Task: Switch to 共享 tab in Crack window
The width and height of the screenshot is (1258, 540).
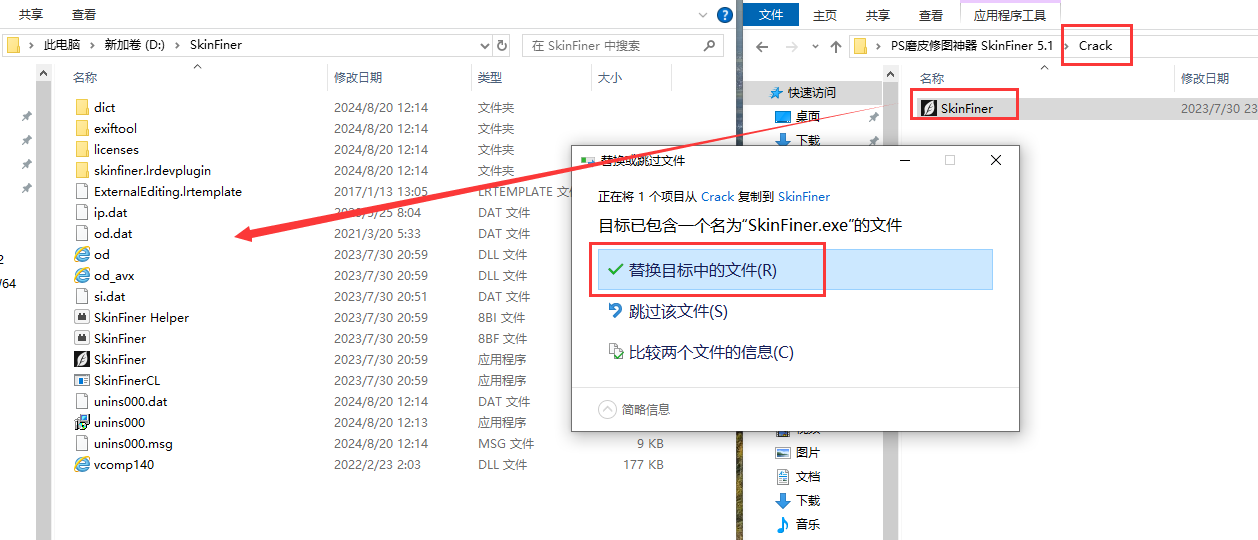Action: (x=878, y=15)
